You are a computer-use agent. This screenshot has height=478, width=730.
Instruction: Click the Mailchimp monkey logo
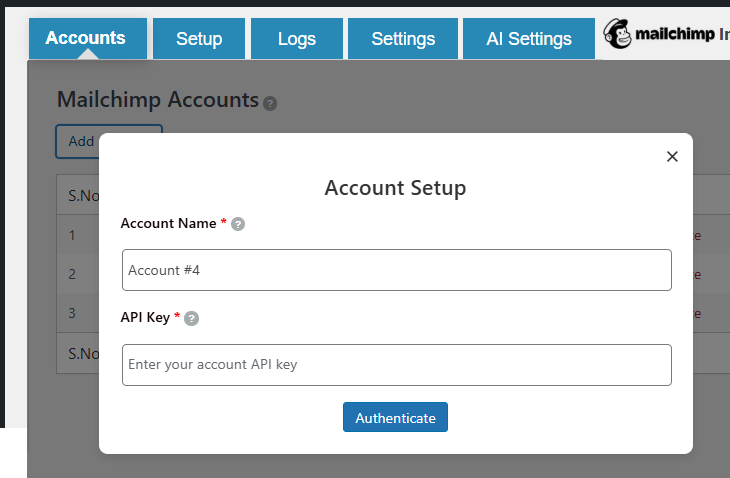click(x=617, y=34)
